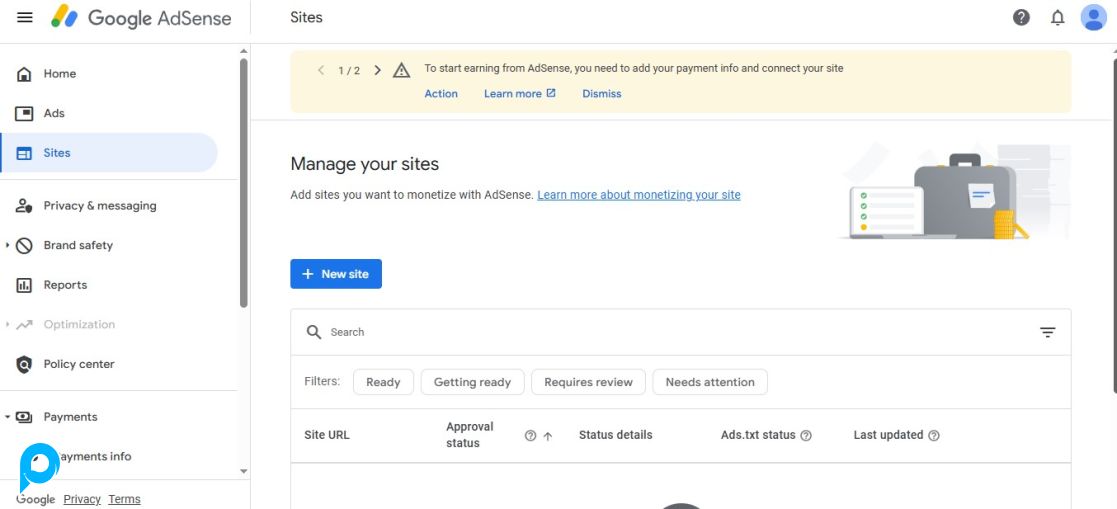Click the filter list icon in search bar
1117x509 pixels.
coord(1047,332)
